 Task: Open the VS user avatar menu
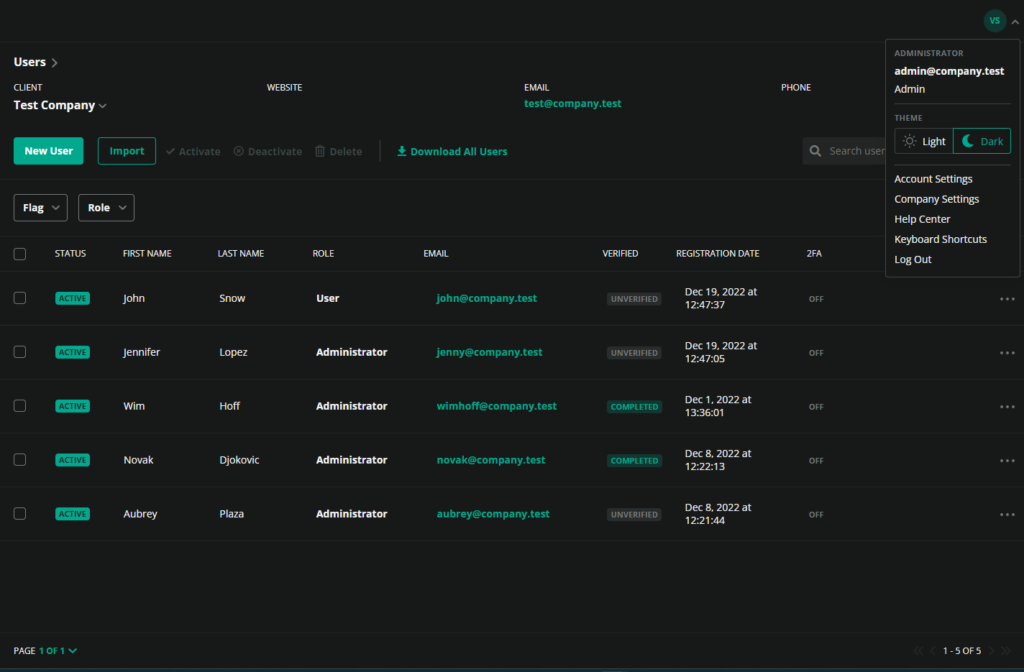(x=994, y=21)
